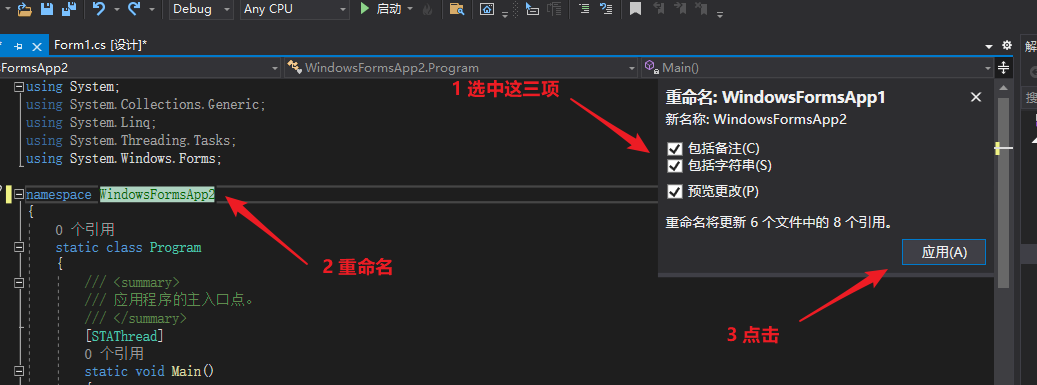Click the [STAThread] attribute text
1037x385 pixels.
(x=124, y=336)
